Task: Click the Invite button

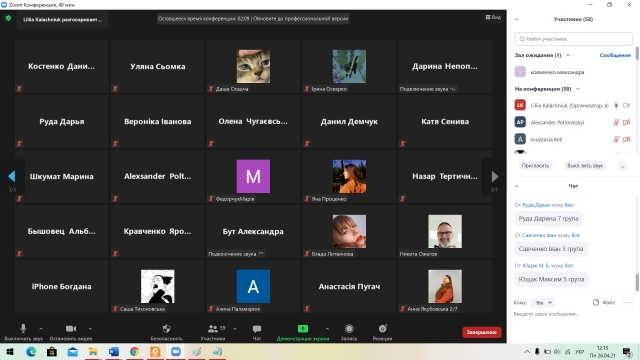Action: click(535, 166)
